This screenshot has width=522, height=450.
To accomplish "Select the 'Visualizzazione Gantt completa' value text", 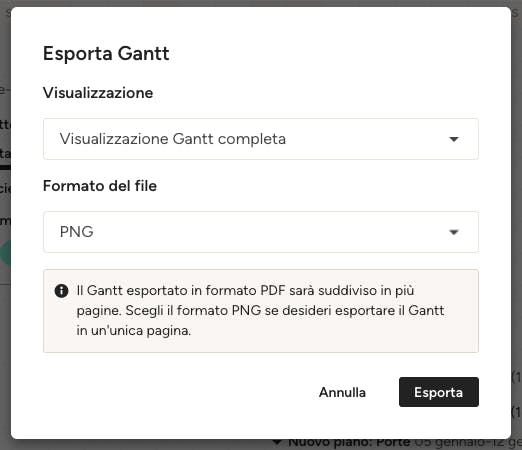I will [x=173, y=139].
